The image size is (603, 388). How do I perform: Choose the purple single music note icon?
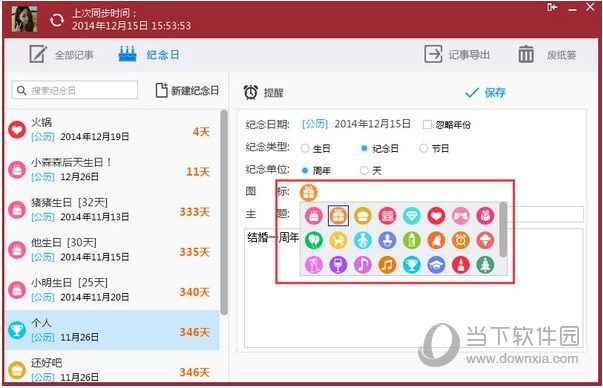click(363, 265)
